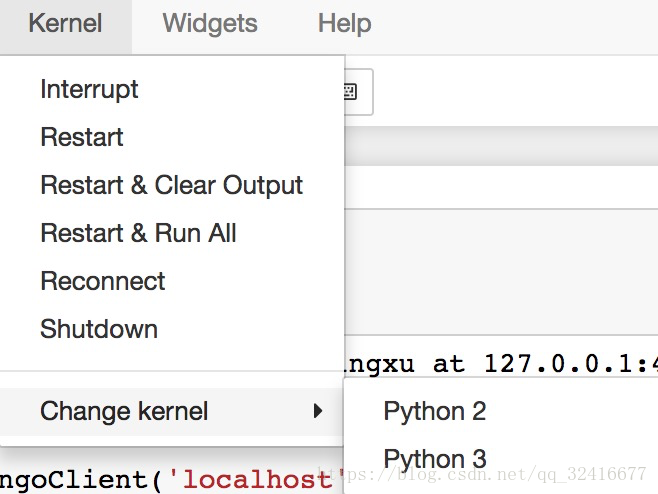Open the Help menu

(x=345, y=24)
